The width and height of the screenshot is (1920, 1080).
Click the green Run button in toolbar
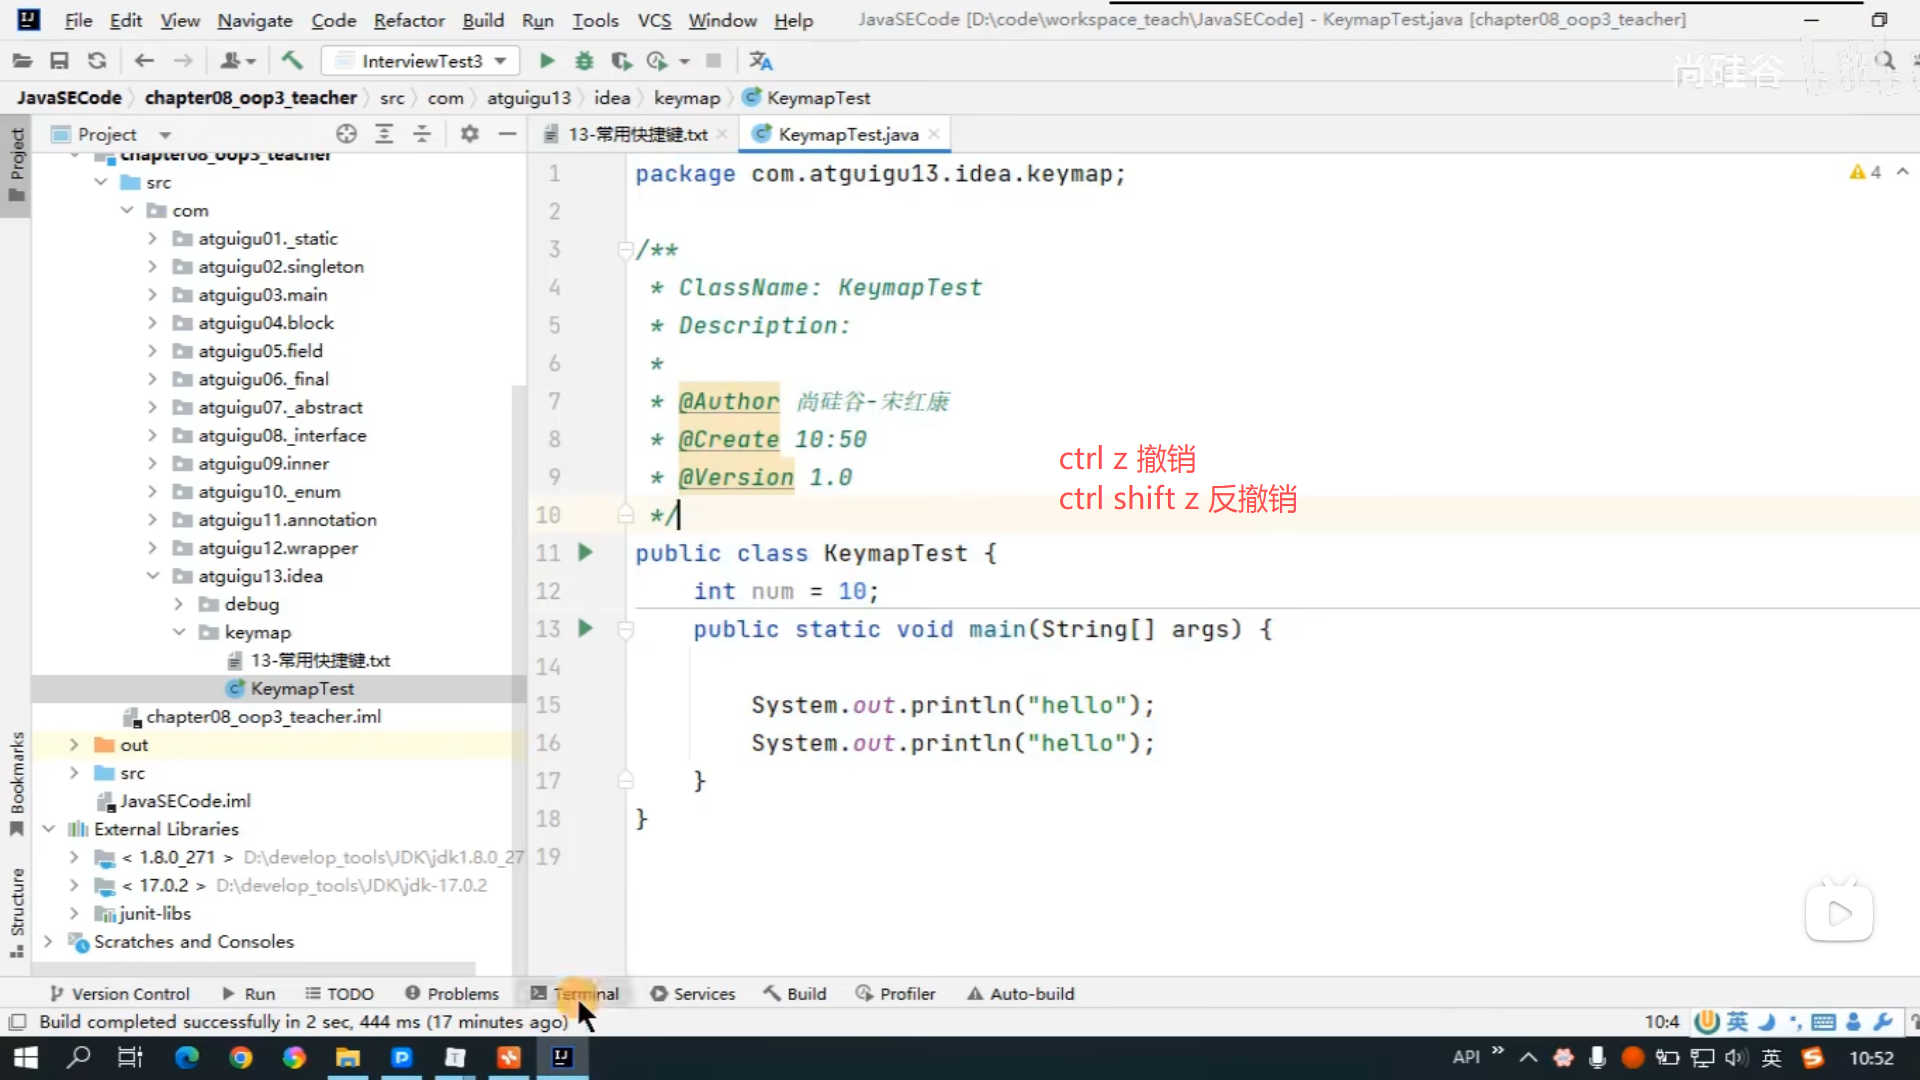coord(546,61)
